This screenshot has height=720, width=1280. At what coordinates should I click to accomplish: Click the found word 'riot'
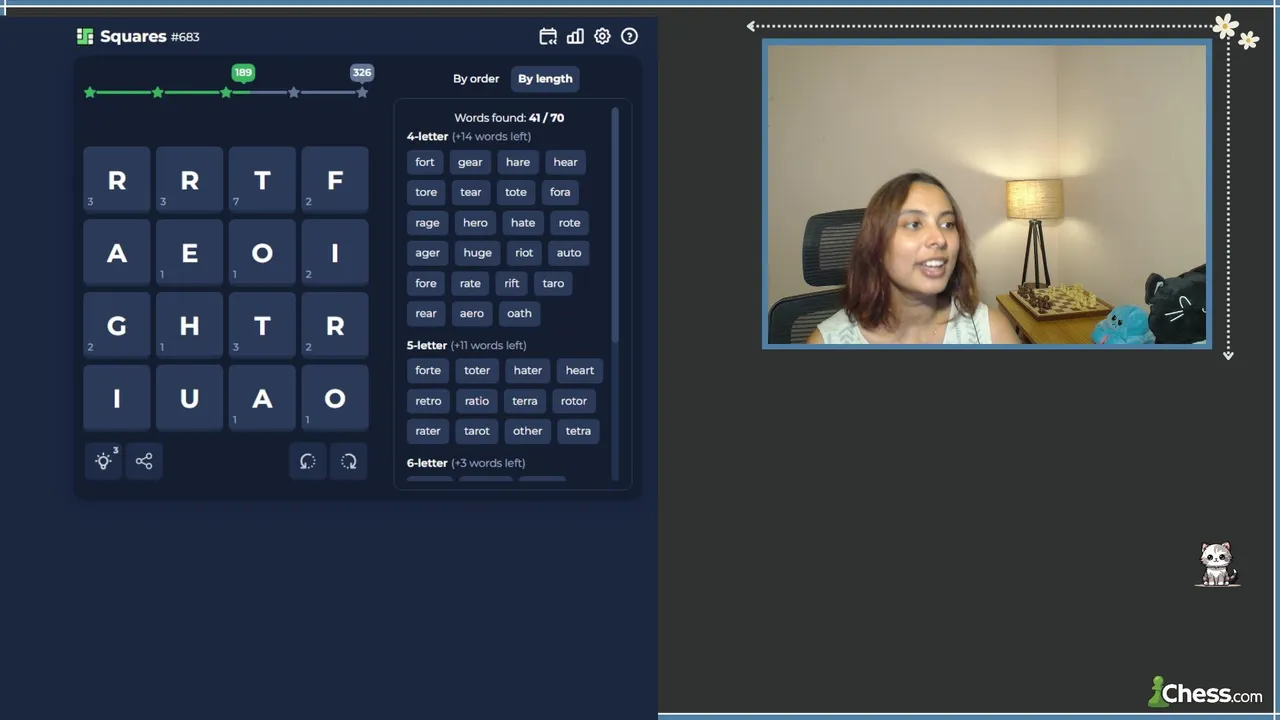(x=524, y=253)
